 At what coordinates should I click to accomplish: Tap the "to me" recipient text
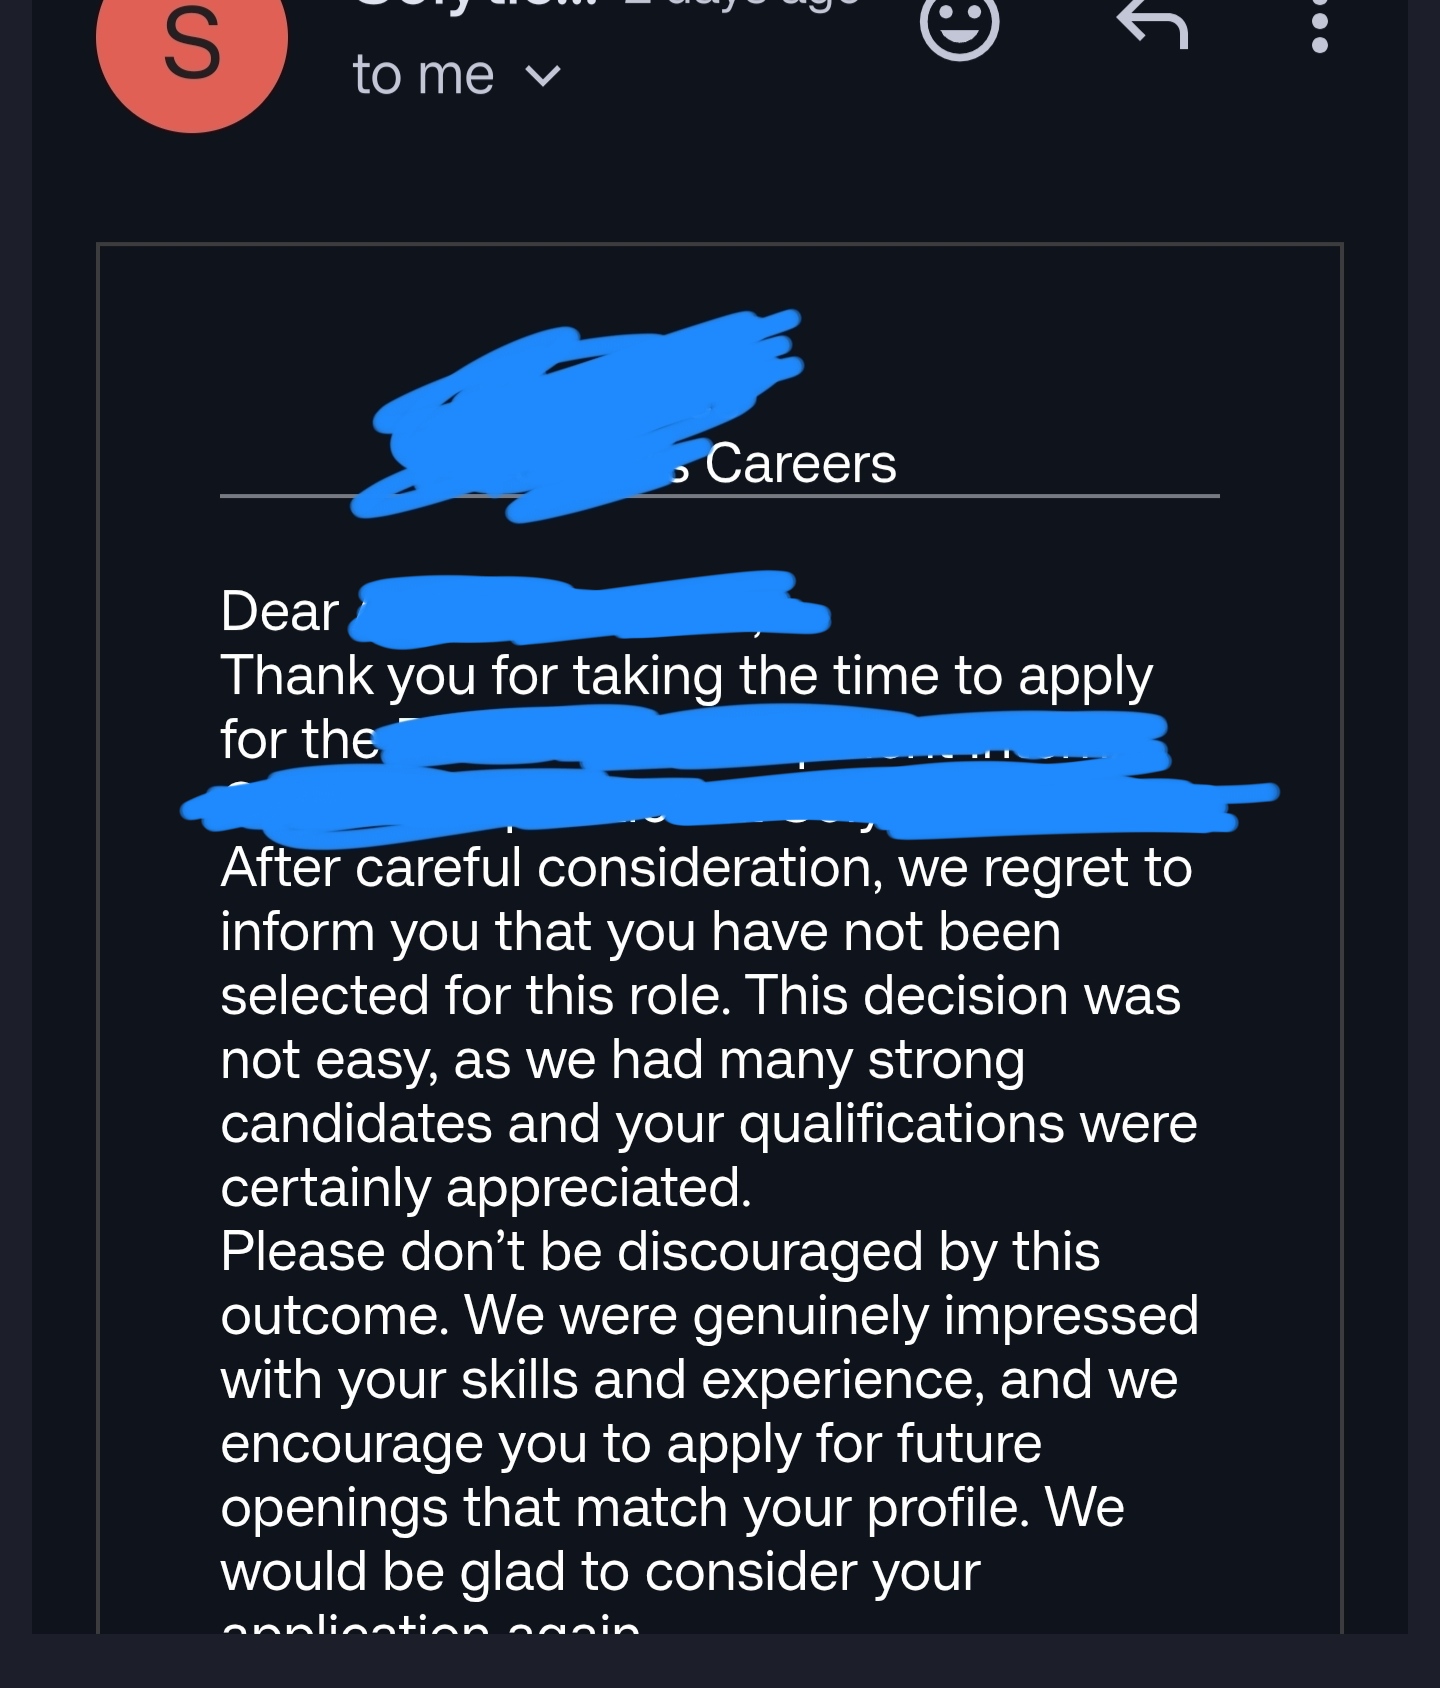coord(423,76)
